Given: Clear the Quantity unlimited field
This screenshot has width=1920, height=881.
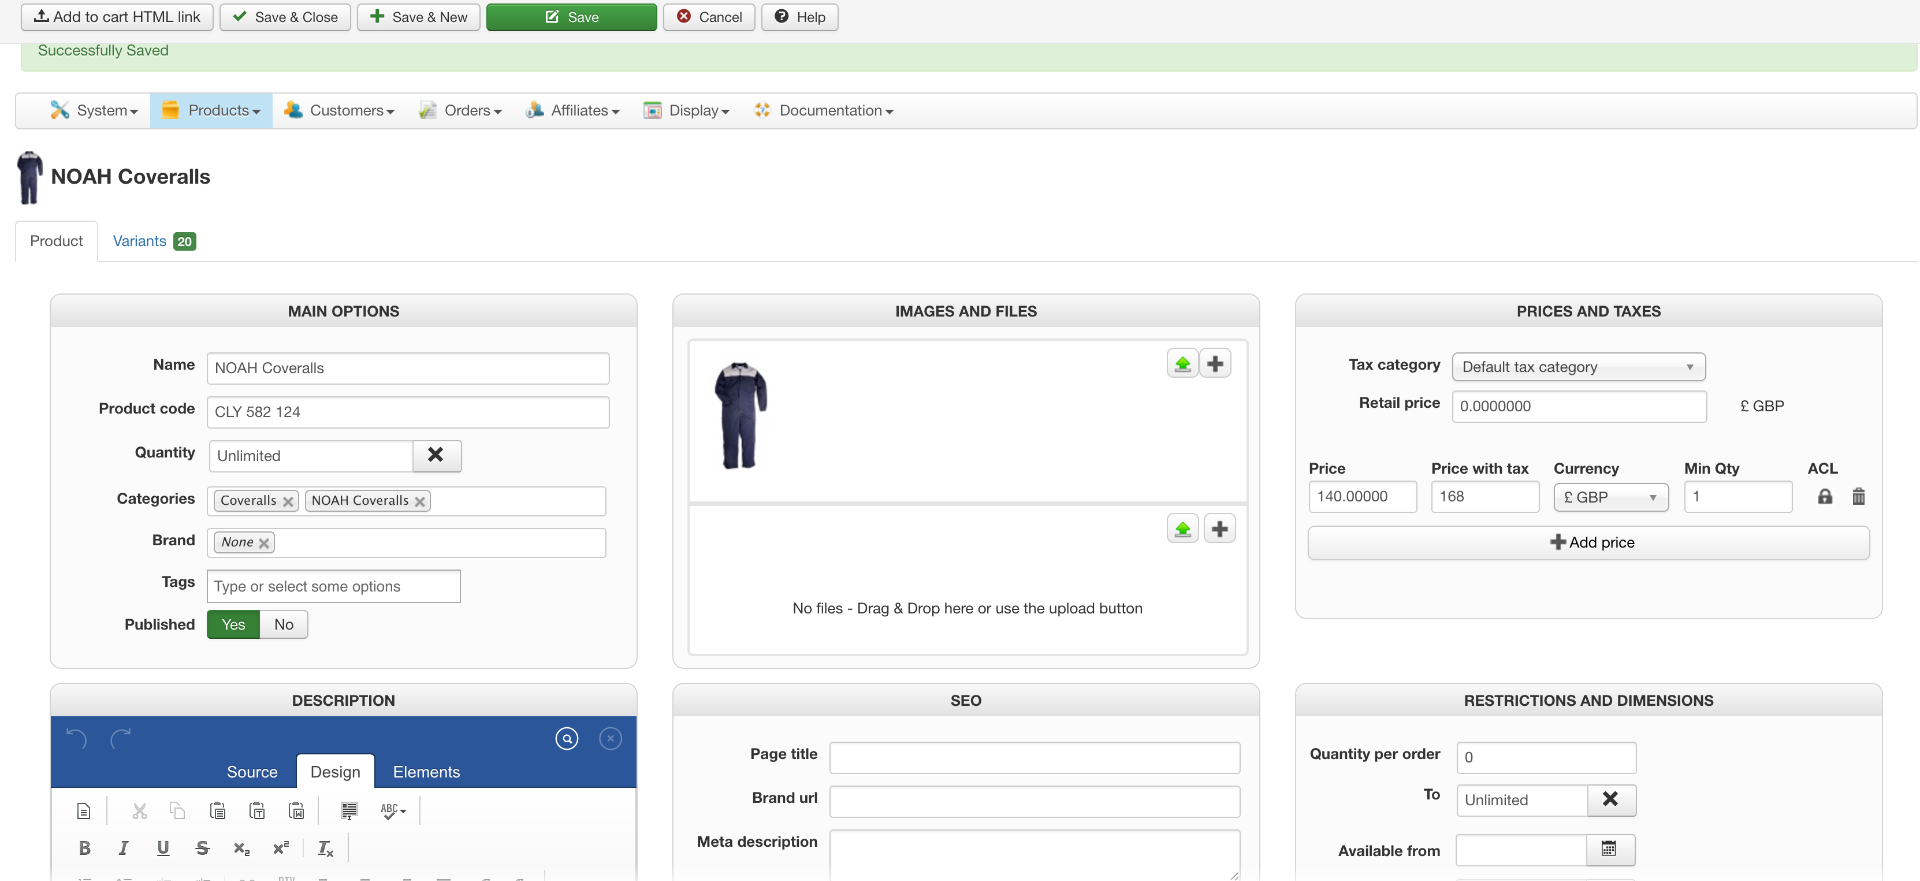Looking at the screenshot, I should click(436, 456).
